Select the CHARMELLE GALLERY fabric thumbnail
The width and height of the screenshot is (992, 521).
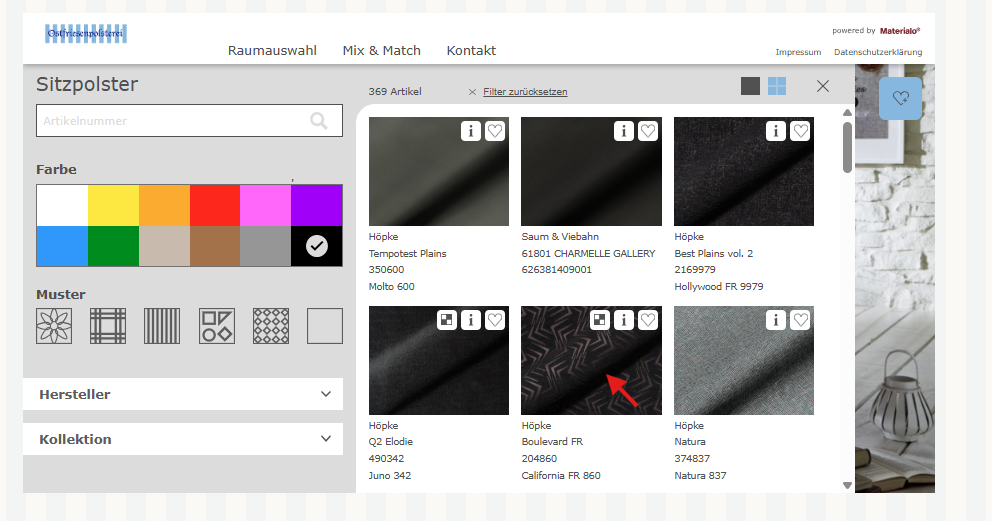tap(592, 171)
